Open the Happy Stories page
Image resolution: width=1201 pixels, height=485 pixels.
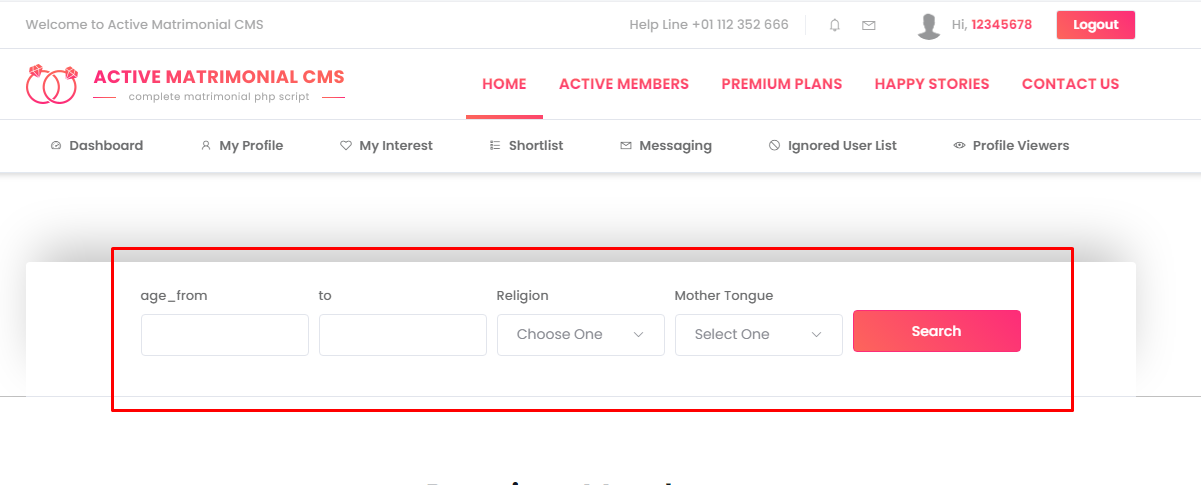tap(932, 84)
